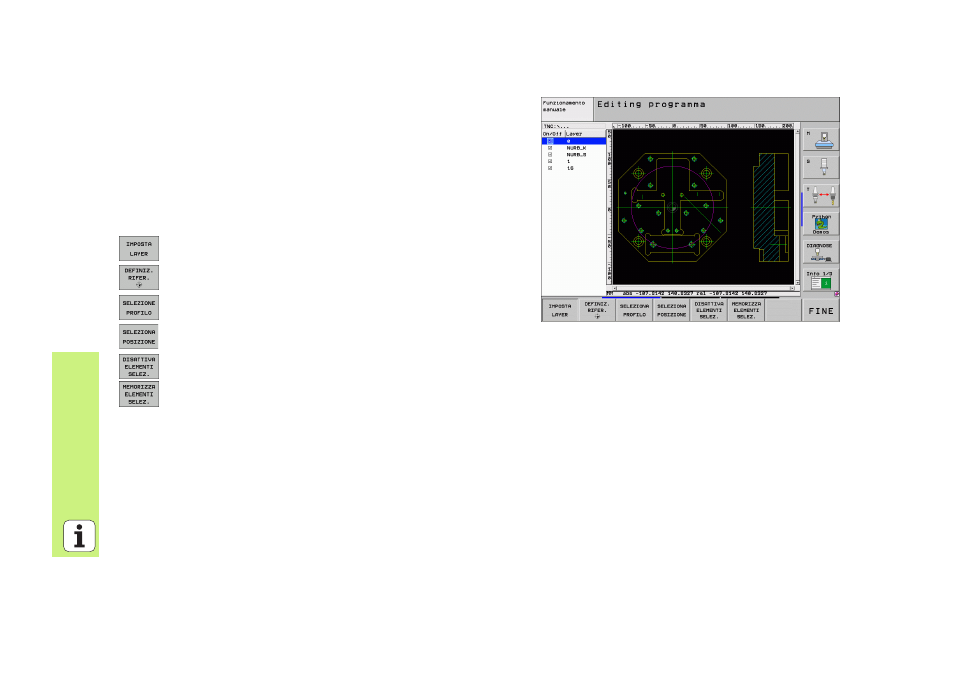Click the S spindle icon button
The image size is (954, 676).
pos(821,167)
